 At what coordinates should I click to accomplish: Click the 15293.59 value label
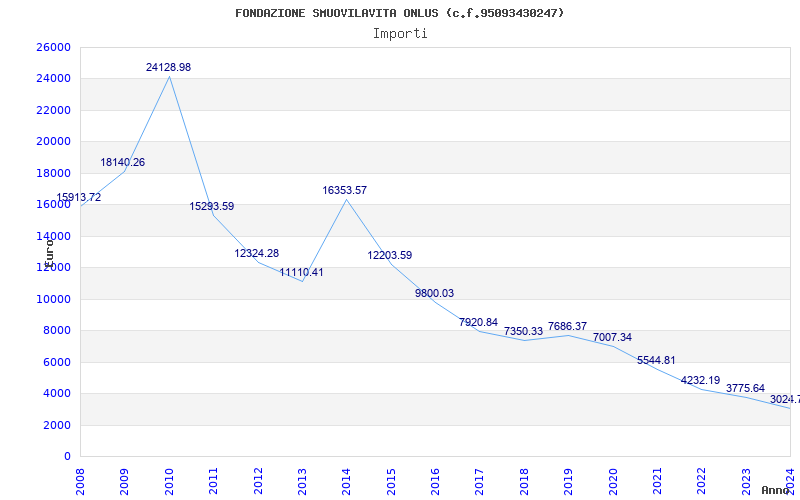(x=212, y=206)
